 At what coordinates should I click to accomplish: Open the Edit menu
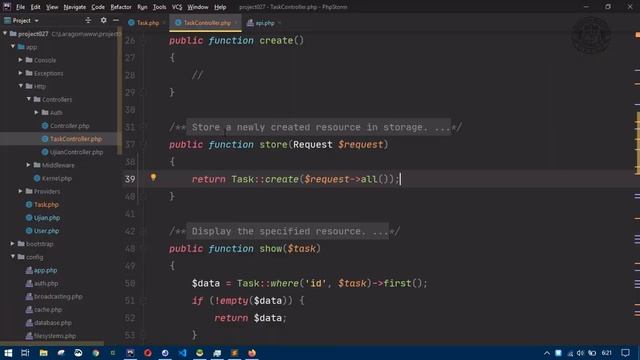[x=36, y=7]
